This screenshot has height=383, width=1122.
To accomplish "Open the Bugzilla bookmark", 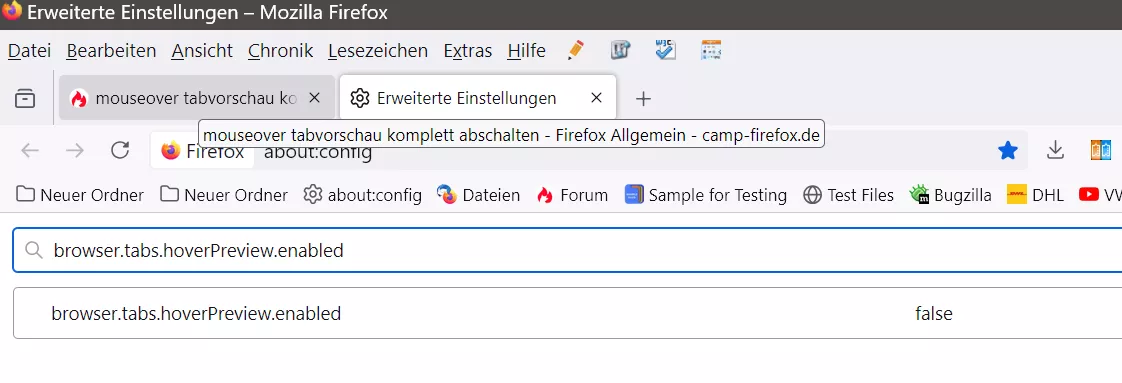I will [x=950, y=195].
